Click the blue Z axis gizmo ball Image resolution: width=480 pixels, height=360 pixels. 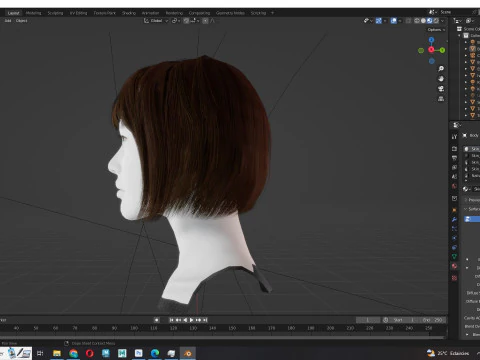[431, 40]
